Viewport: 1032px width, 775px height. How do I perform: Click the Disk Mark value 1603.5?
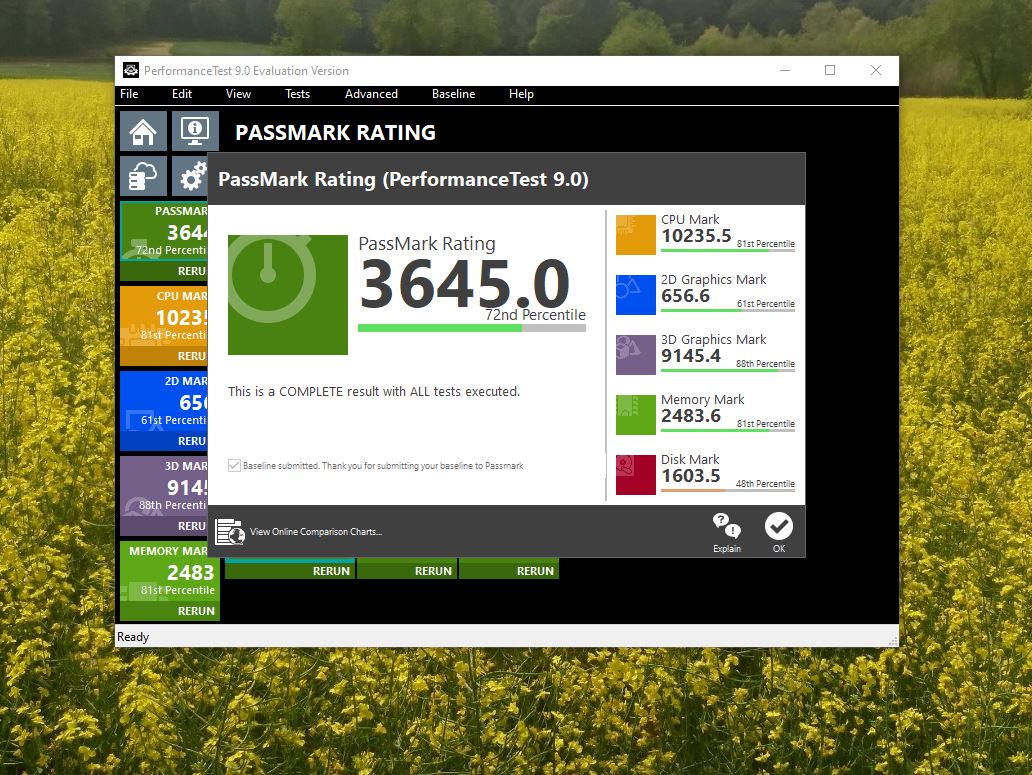[691, 476]
